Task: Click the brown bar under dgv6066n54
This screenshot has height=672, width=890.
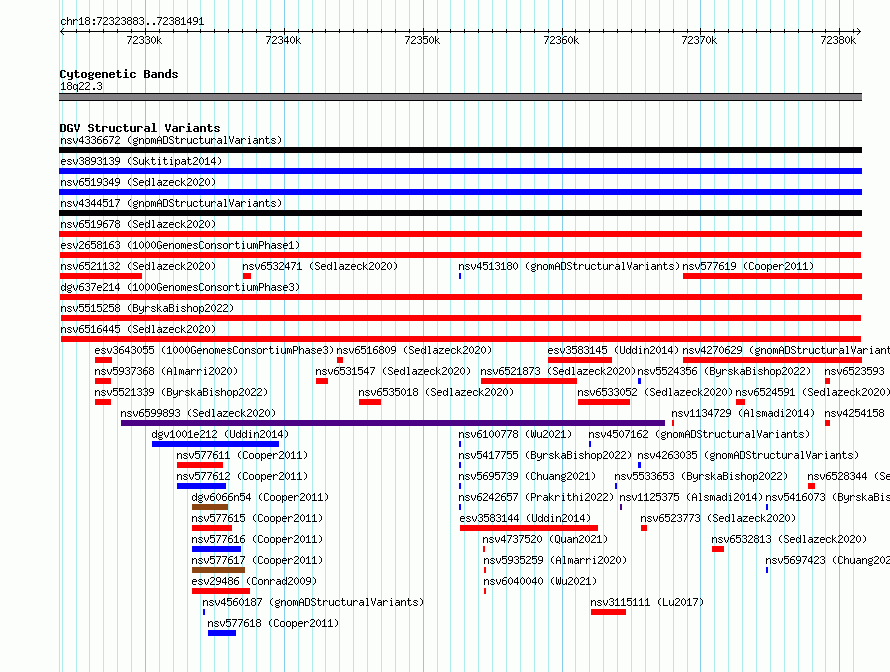Action: [x=210, y=507]
